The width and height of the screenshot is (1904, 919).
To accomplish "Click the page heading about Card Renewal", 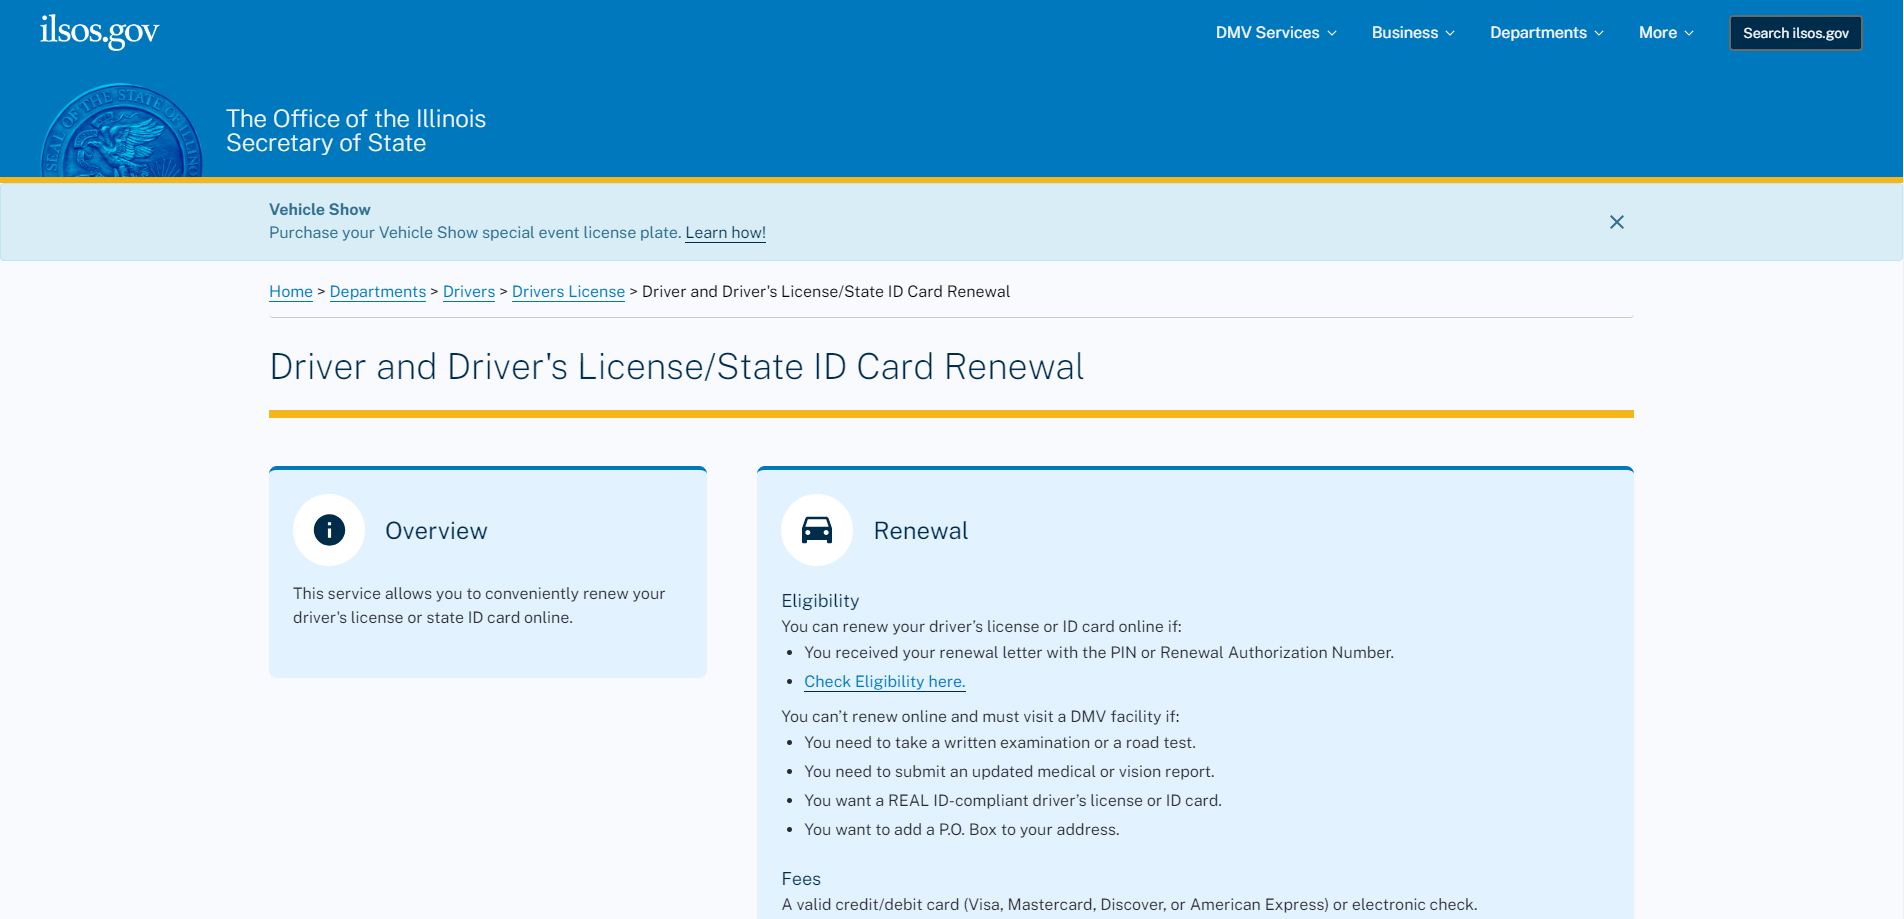I will tap(676, 367).
